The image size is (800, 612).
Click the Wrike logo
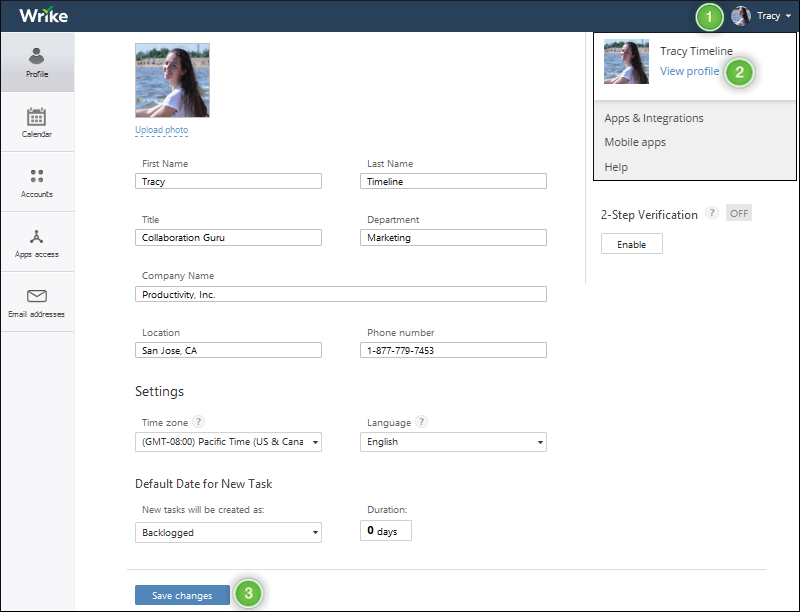coord(43,15)
